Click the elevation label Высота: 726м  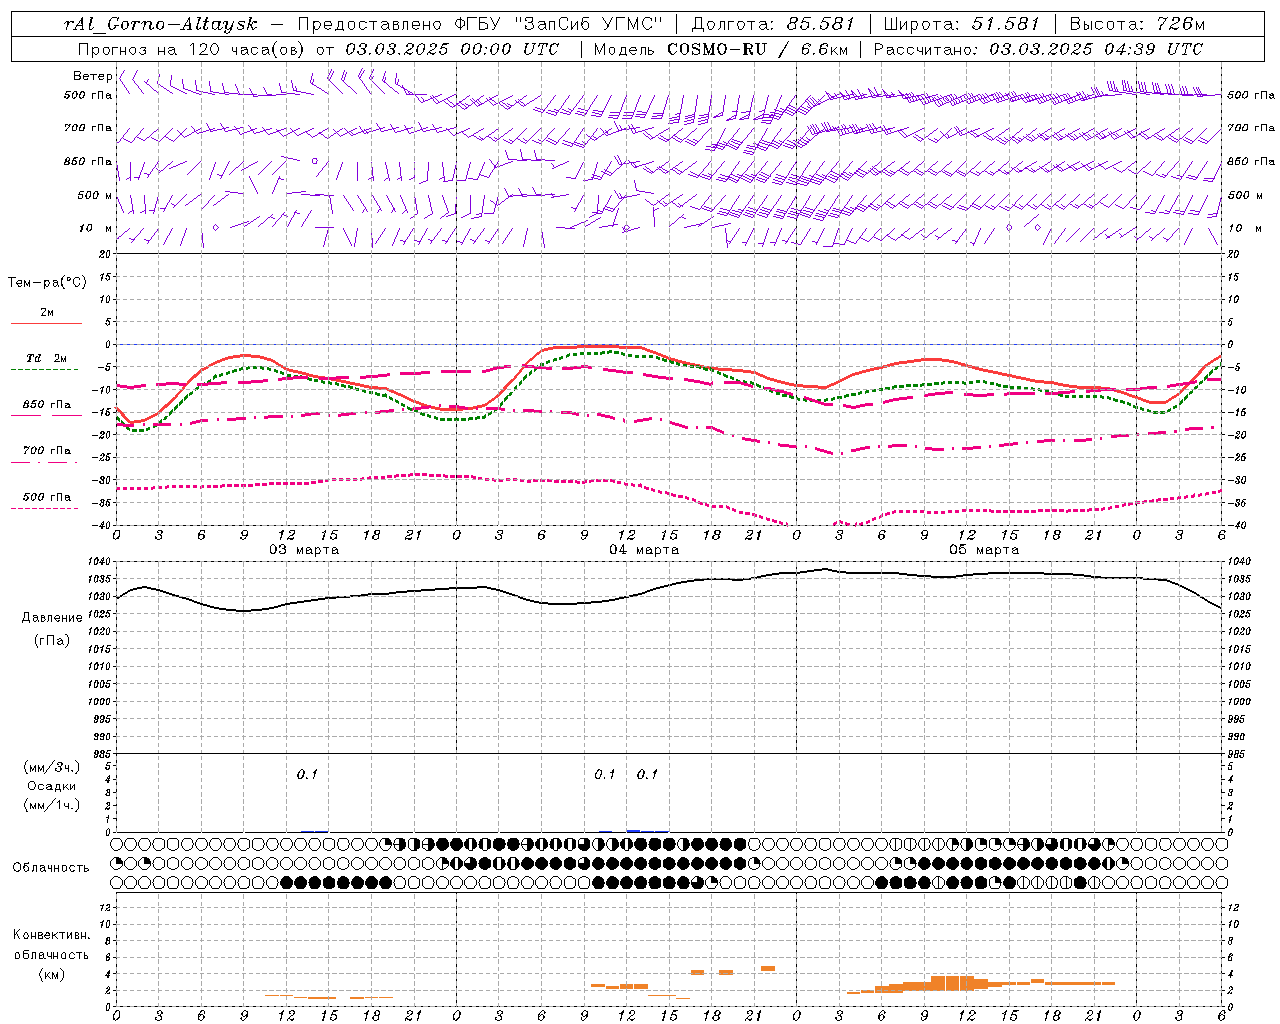coord(1137,24)
